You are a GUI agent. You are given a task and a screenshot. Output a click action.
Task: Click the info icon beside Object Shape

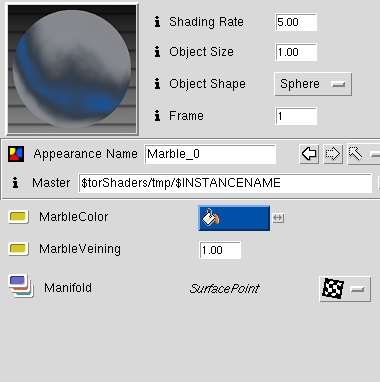157,84
